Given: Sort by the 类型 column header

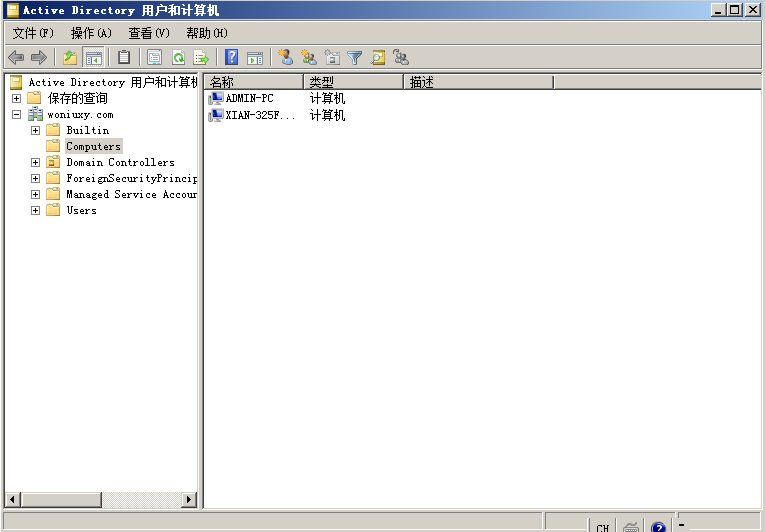Looking at the screenshot, I should pyautogui.click(x=354, y=82).
